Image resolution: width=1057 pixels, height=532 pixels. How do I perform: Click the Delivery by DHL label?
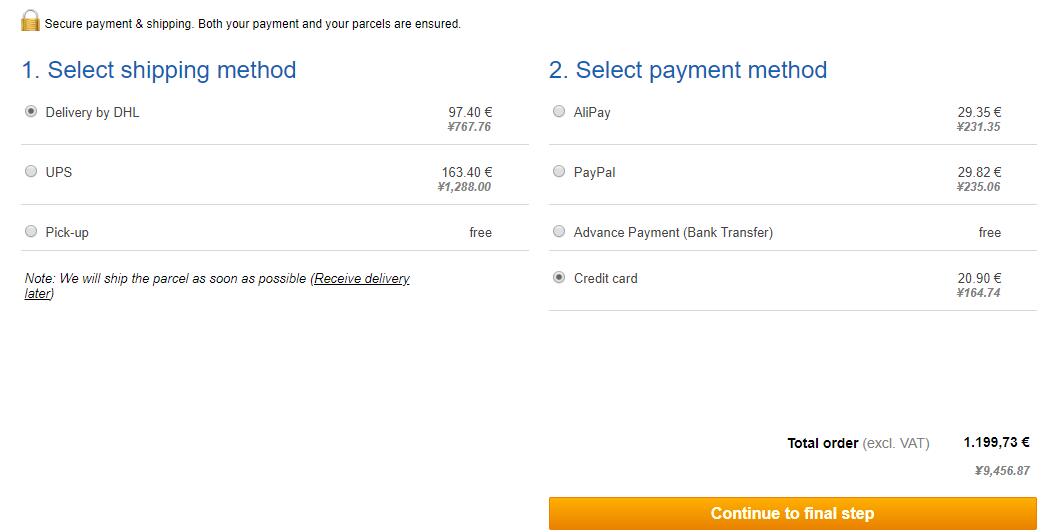pos(92,113)
